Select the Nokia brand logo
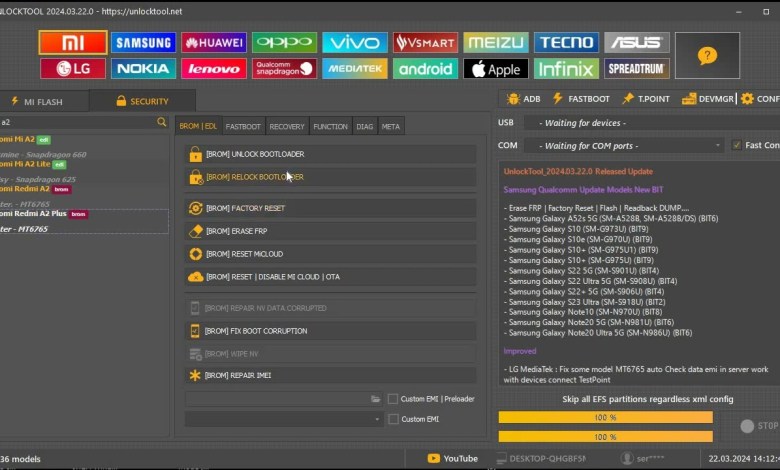Image resolution: width=780 pixels, height=470 pixels. (143, 69)
